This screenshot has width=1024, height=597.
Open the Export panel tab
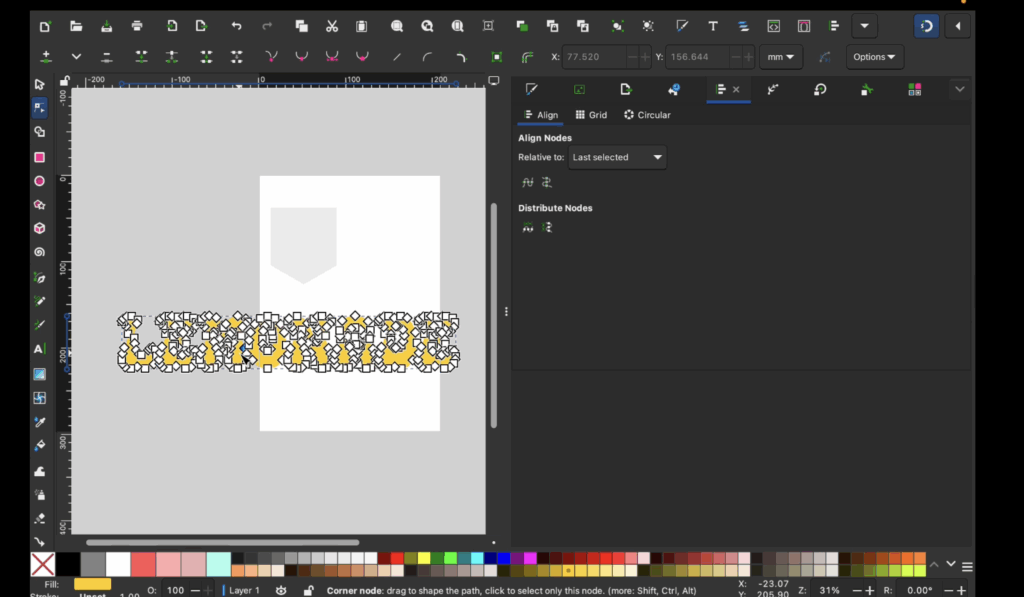(626, 89)
